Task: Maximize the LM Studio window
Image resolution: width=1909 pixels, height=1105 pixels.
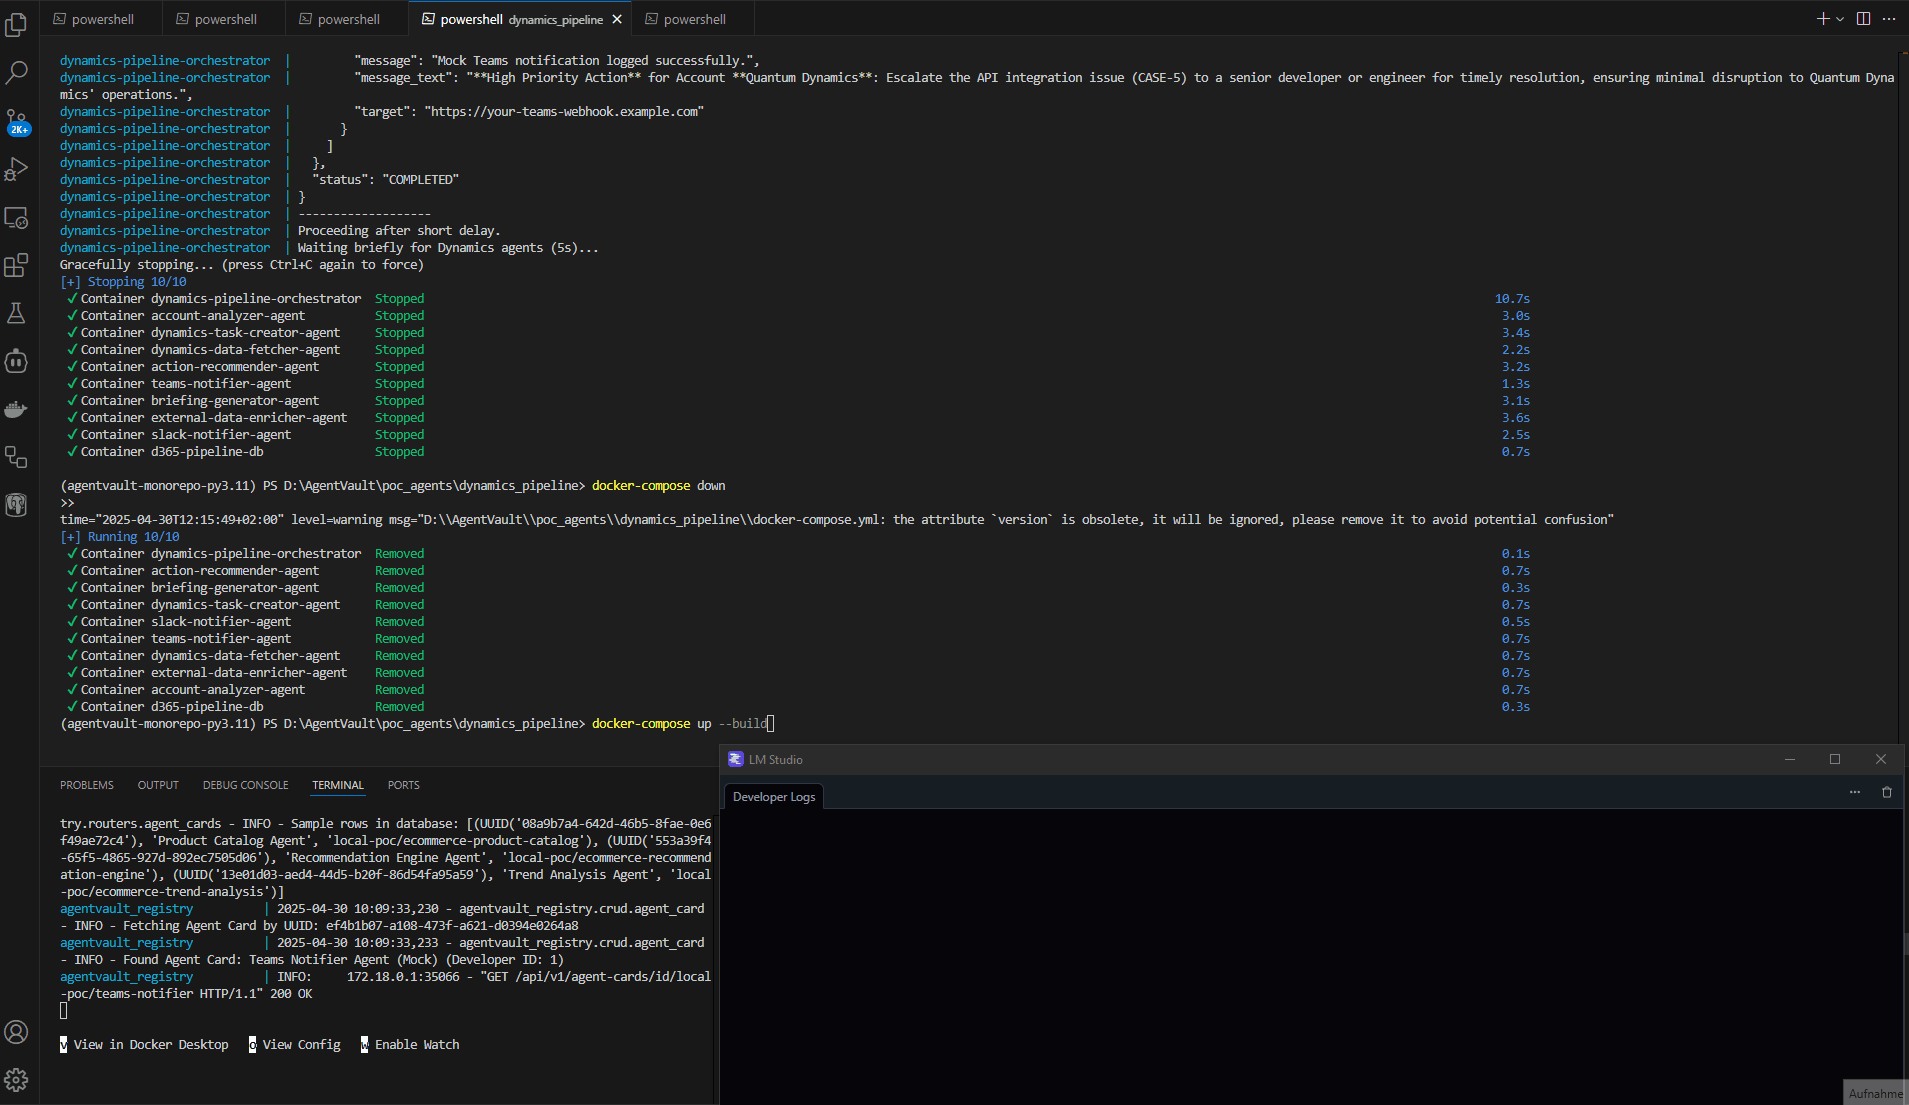Action: (1835, 759)
